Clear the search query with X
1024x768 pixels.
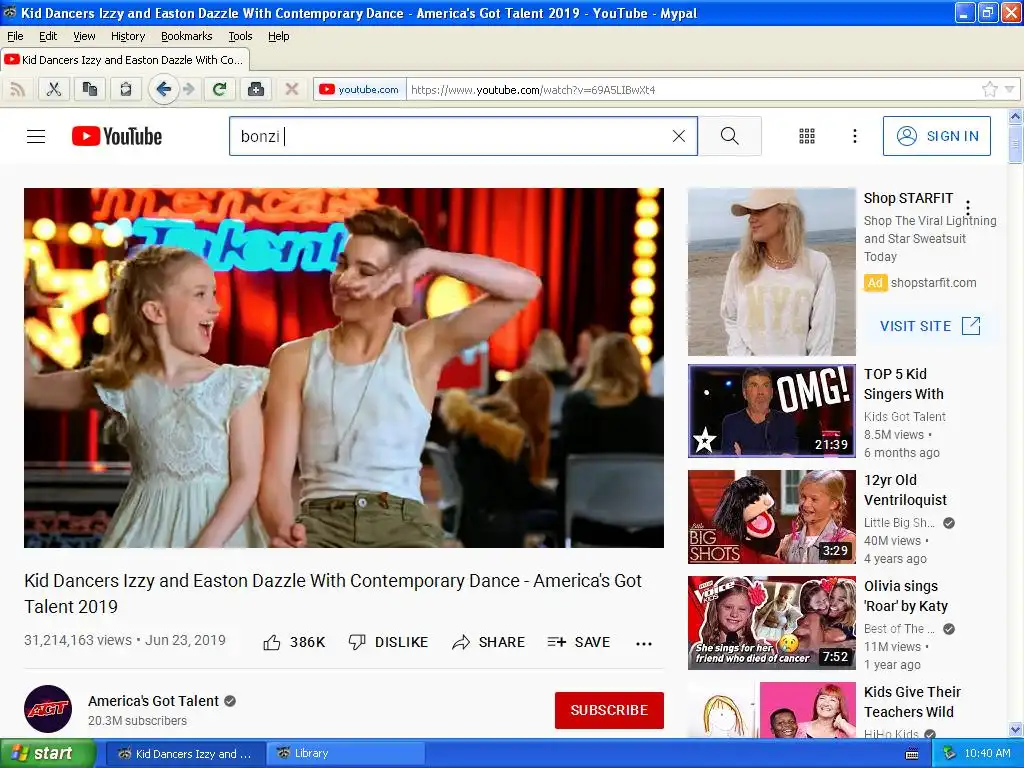pos(679,136)
